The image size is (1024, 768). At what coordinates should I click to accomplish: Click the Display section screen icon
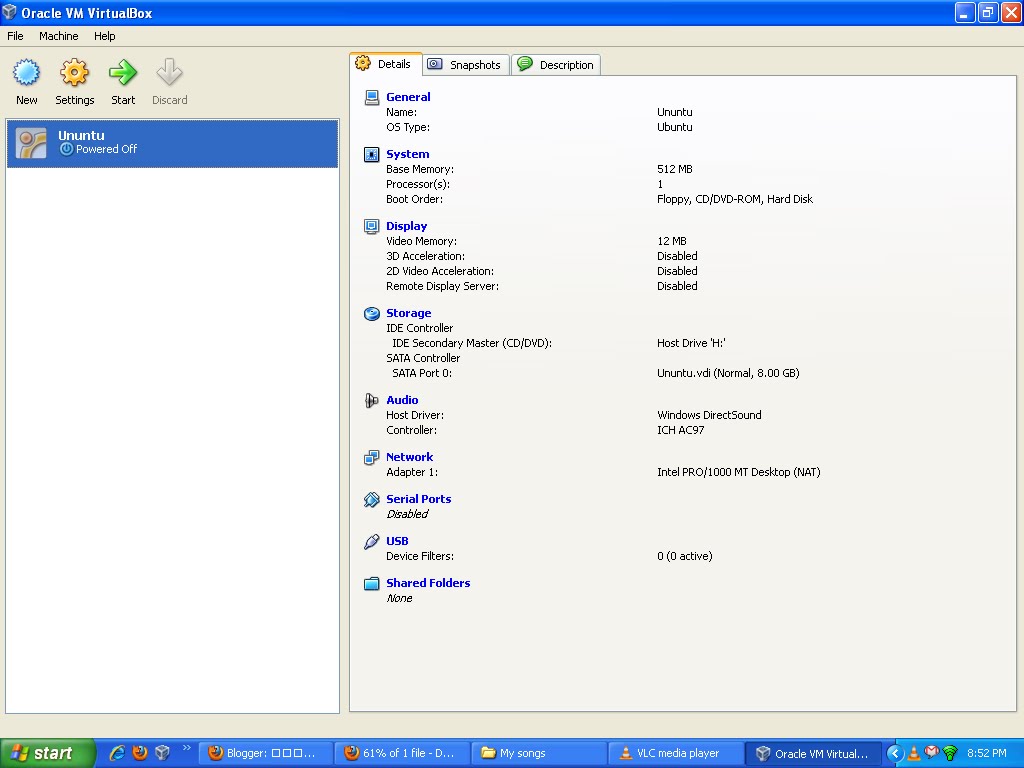click(372, 227)
